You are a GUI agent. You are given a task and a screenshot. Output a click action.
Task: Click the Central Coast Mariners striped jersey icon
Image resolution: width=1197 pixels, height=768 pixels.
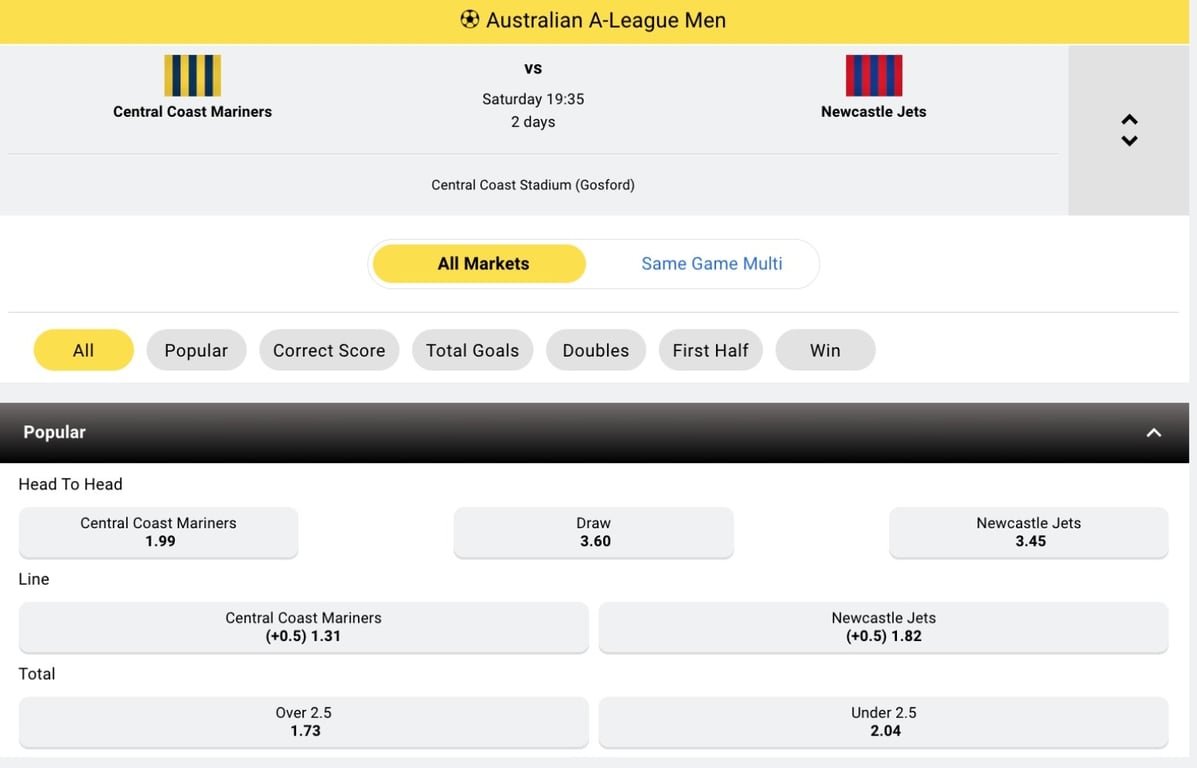[192, 76]
